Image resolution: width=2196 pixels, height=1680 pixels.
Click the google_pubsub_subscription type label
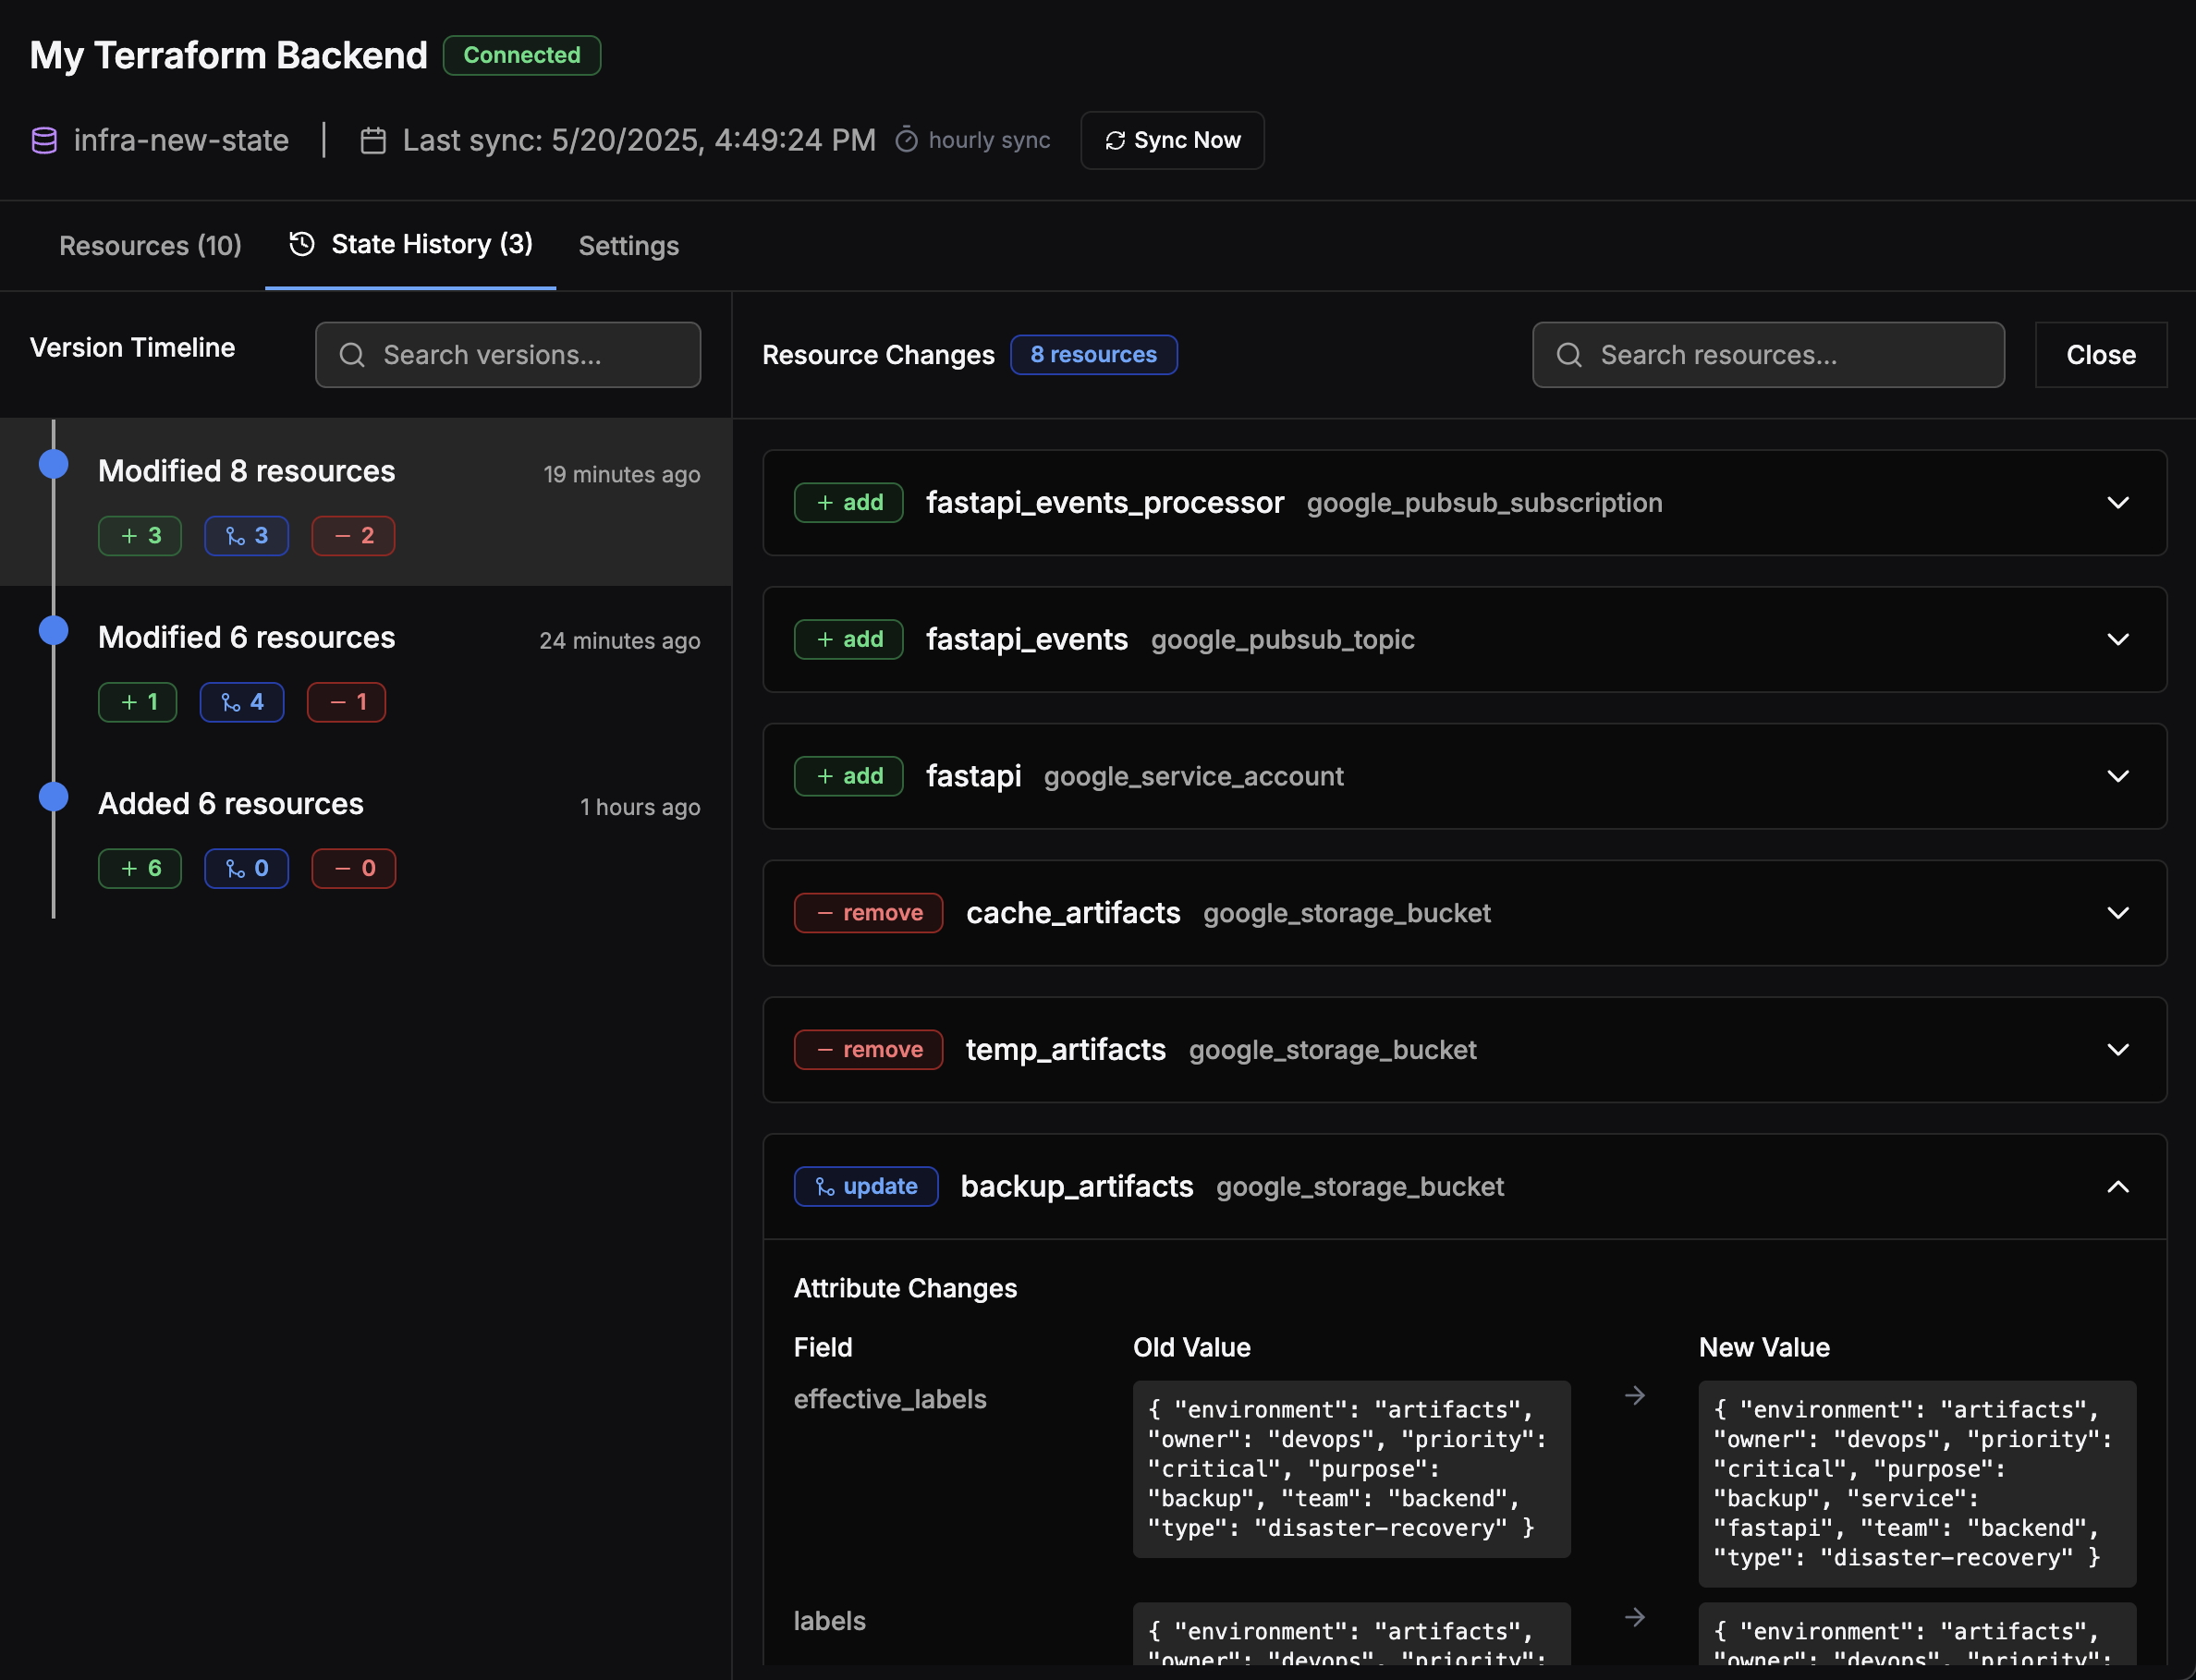(x=1484, y=503)
